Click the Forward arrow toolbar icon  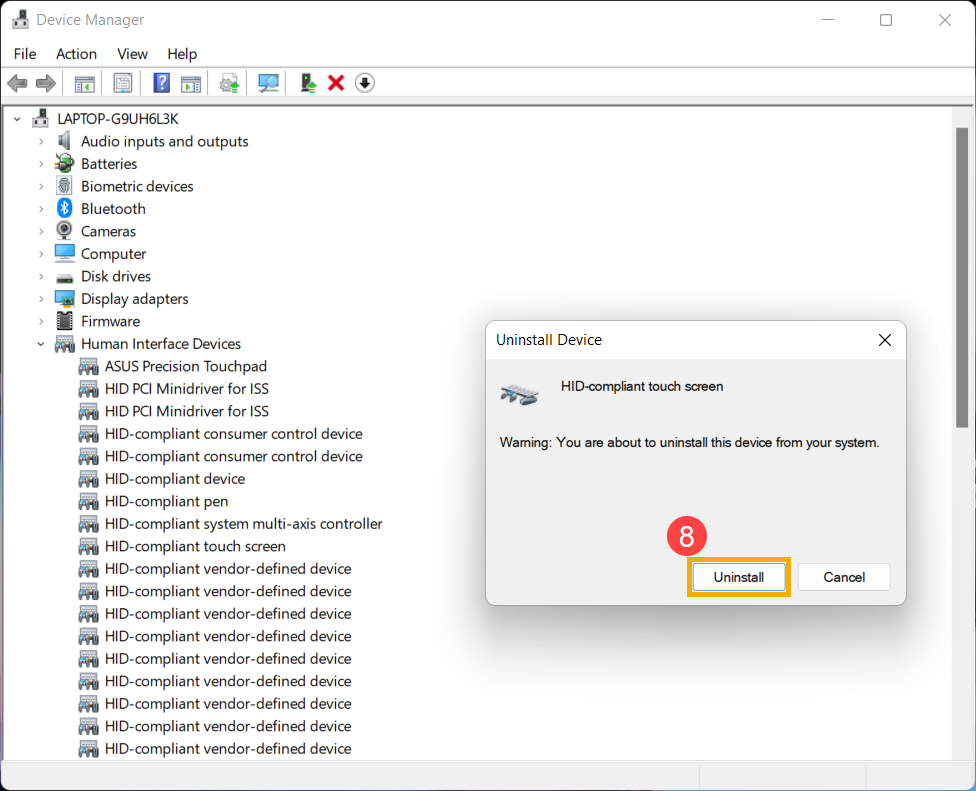click(46, 83)
